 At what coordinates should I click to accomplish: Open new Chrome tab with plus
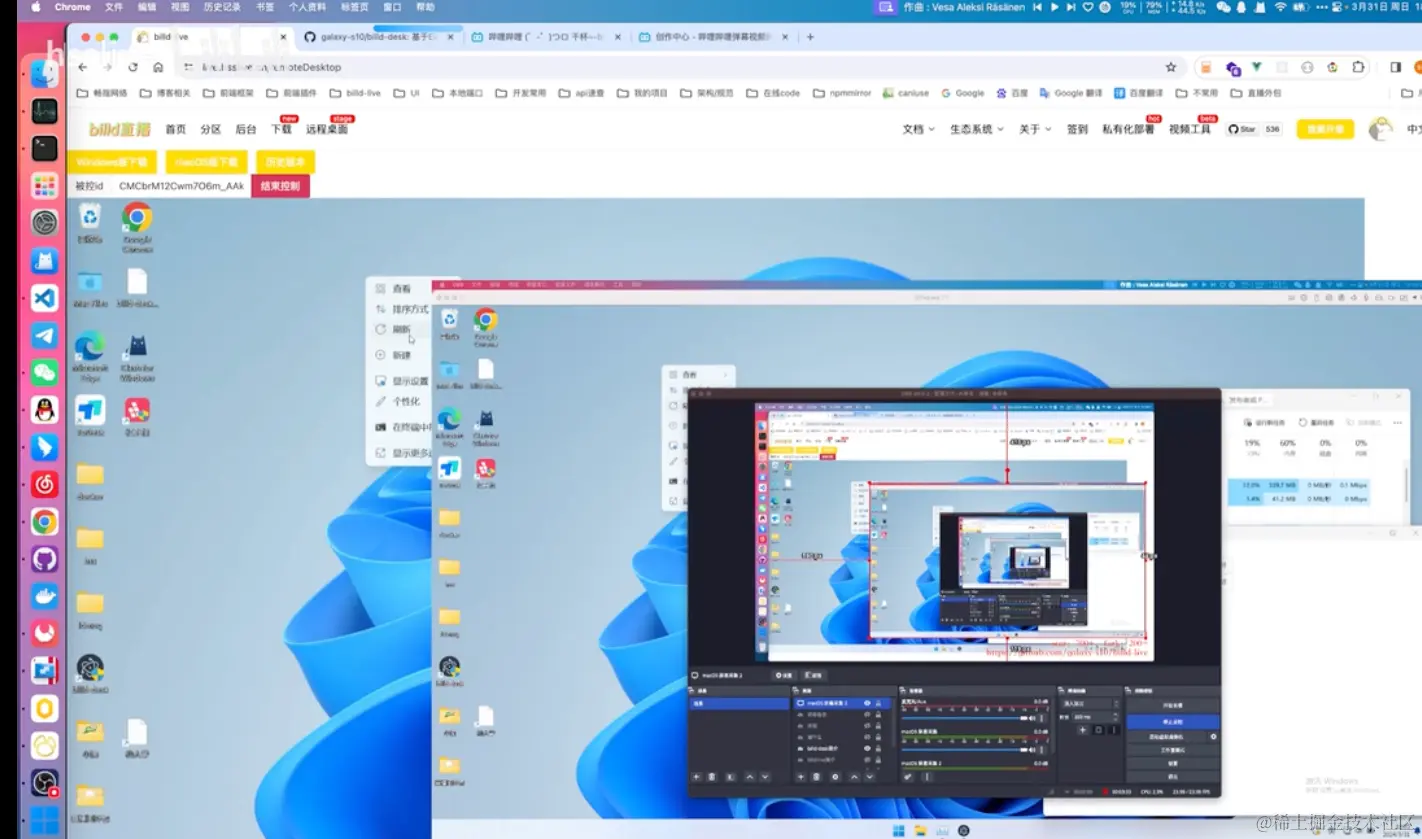(x=810, y=37)
